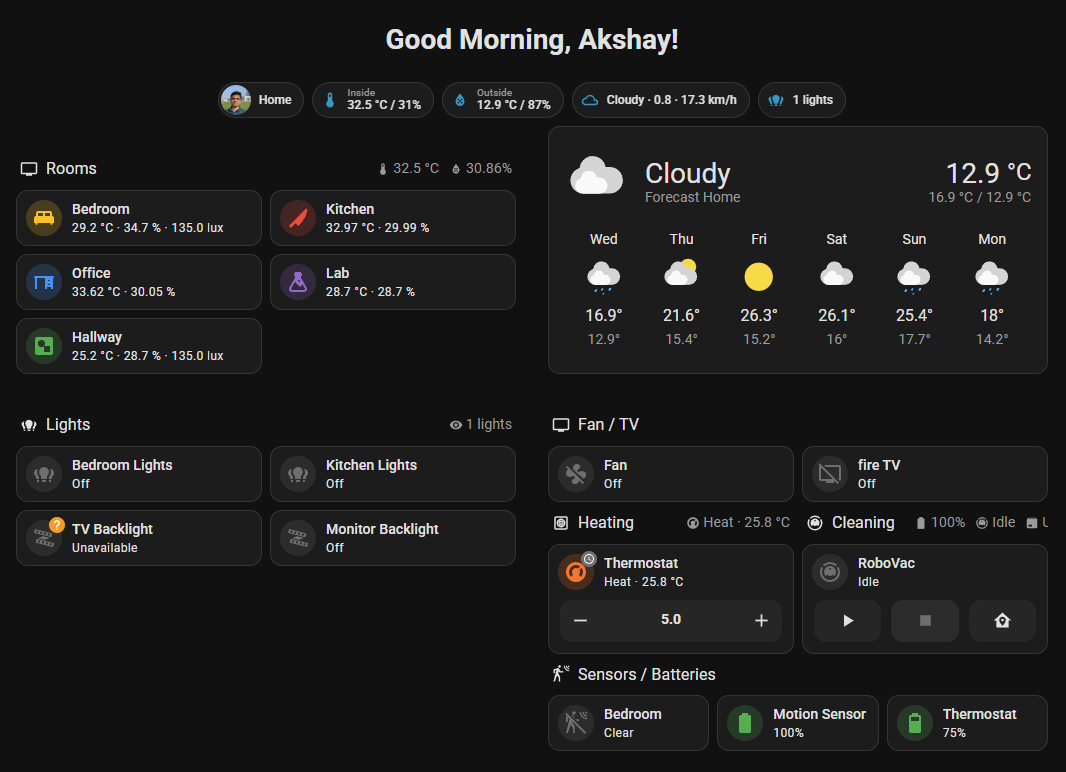Click the Hallway room icon

click(x=44, y=346)
